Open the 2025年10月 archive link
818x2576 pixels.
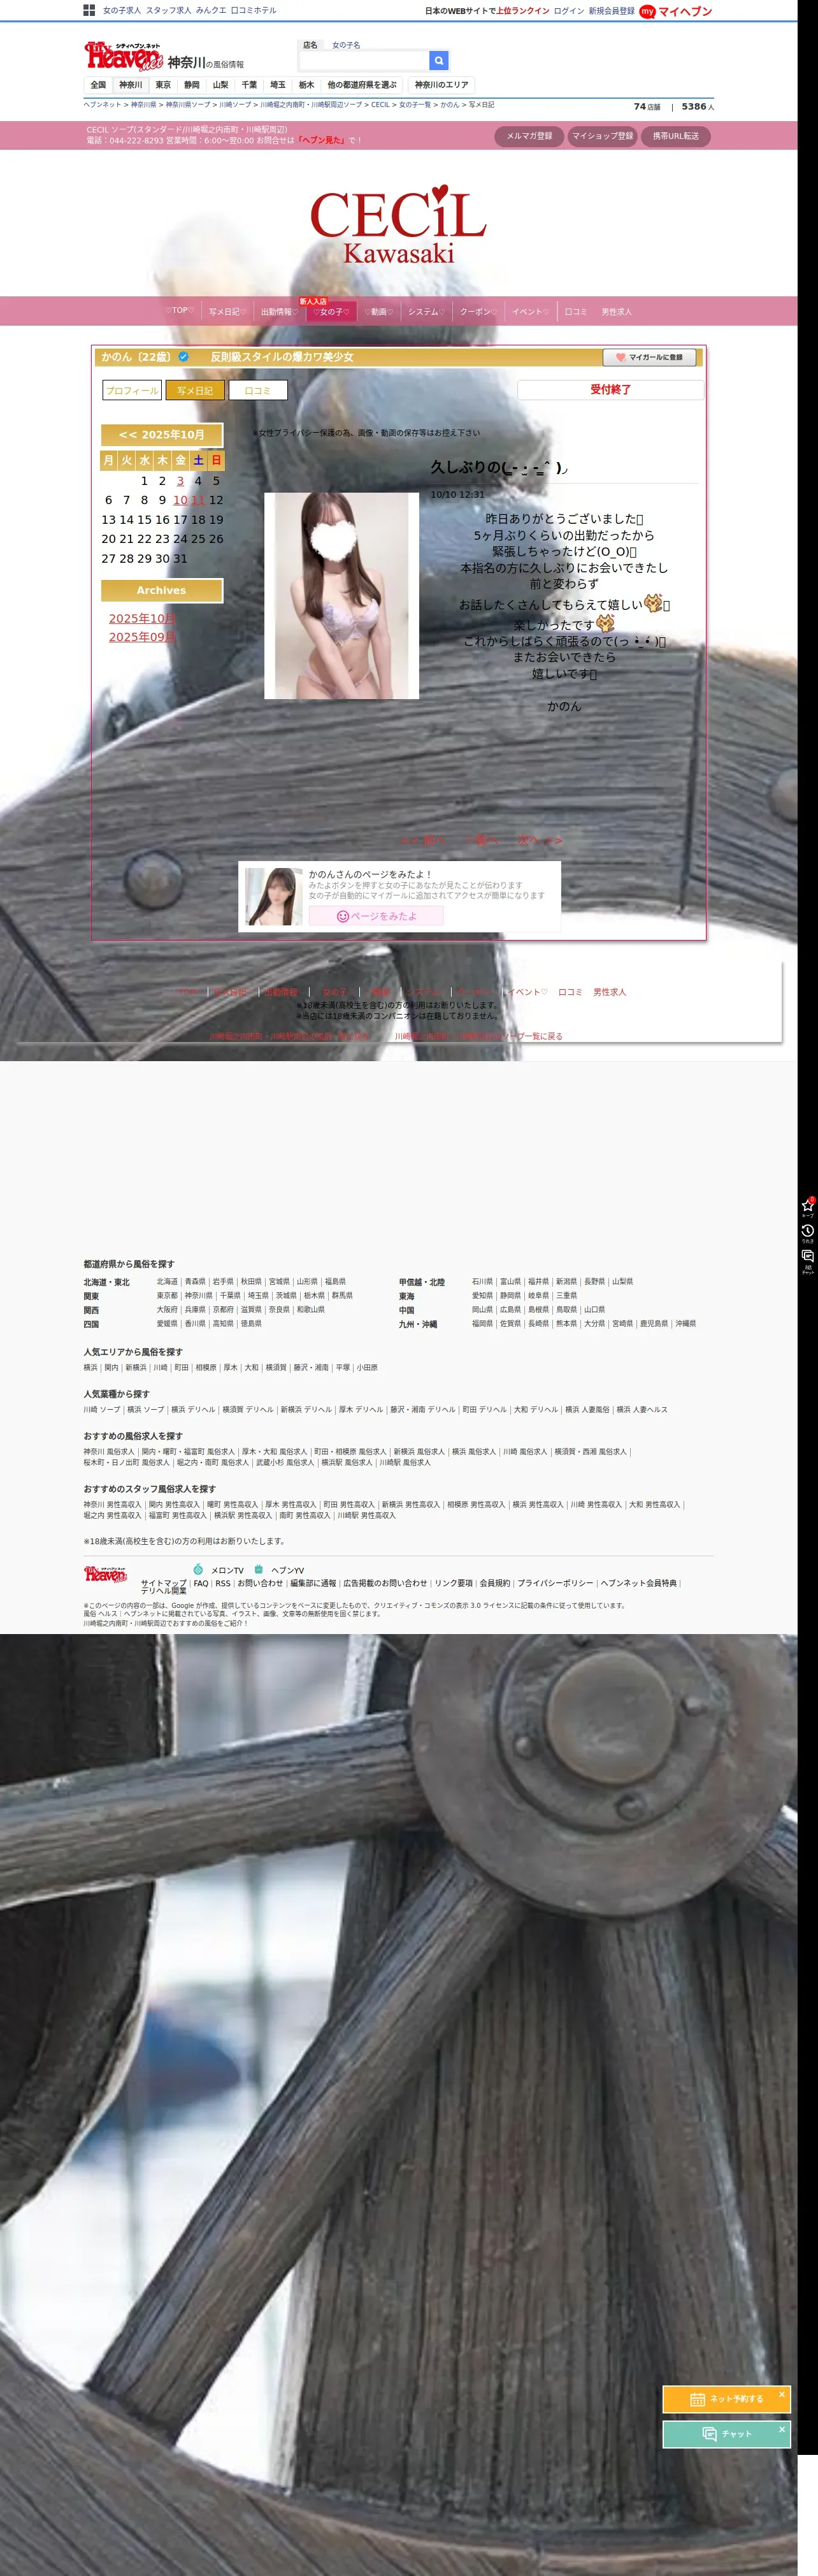[x=142, y=619]
